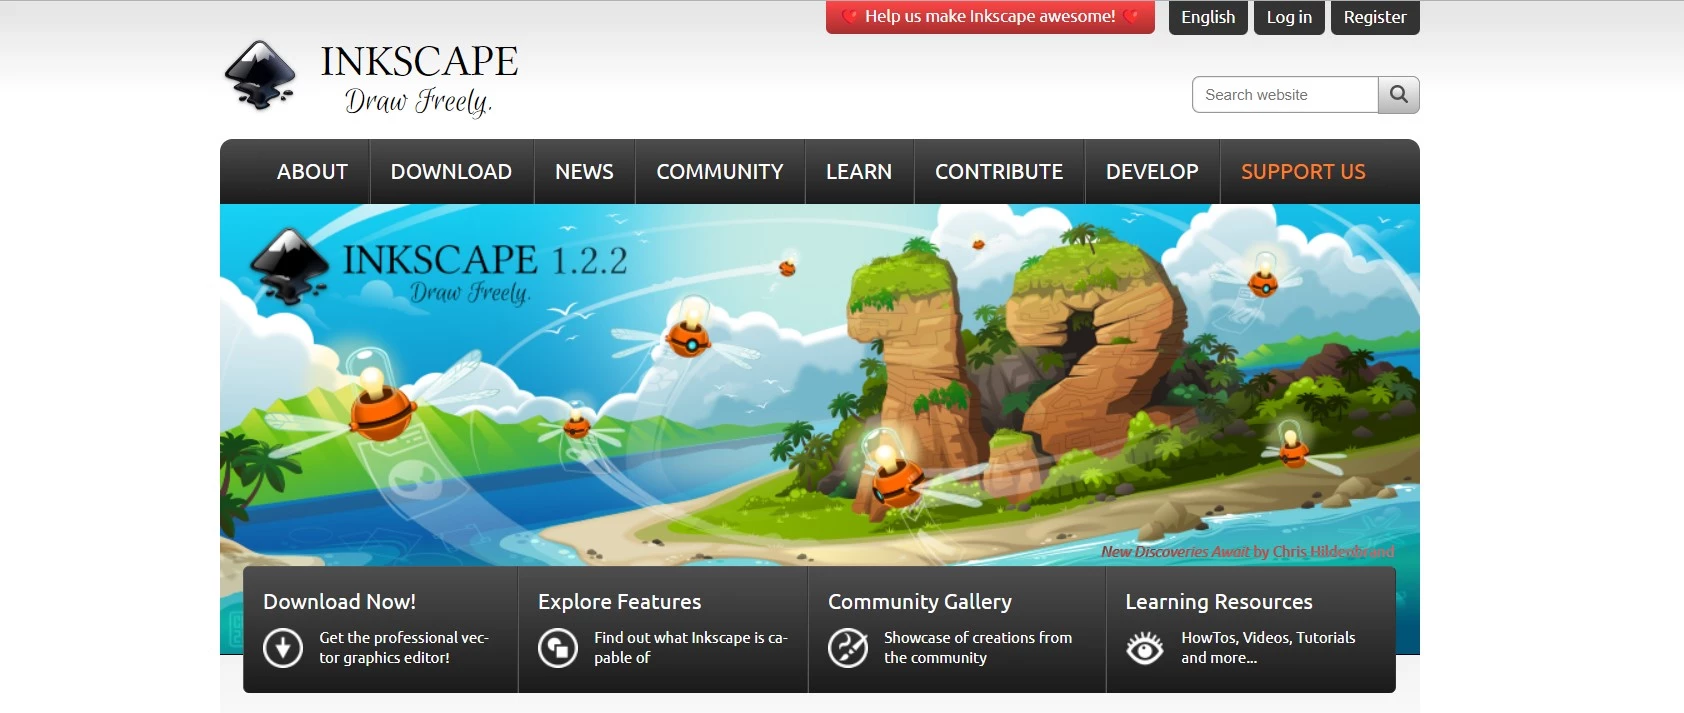
Task: Open the About menu
Action: tap(312, 172)
